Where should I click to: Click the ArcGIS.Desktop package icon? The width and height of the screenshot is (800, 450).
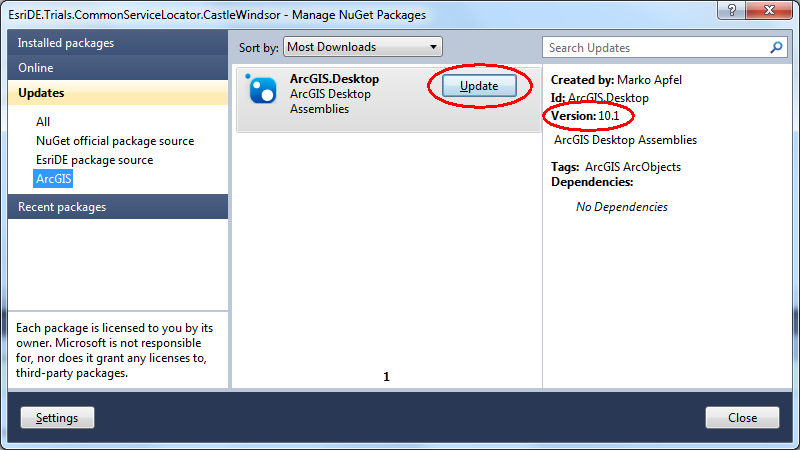coord(262,89)
